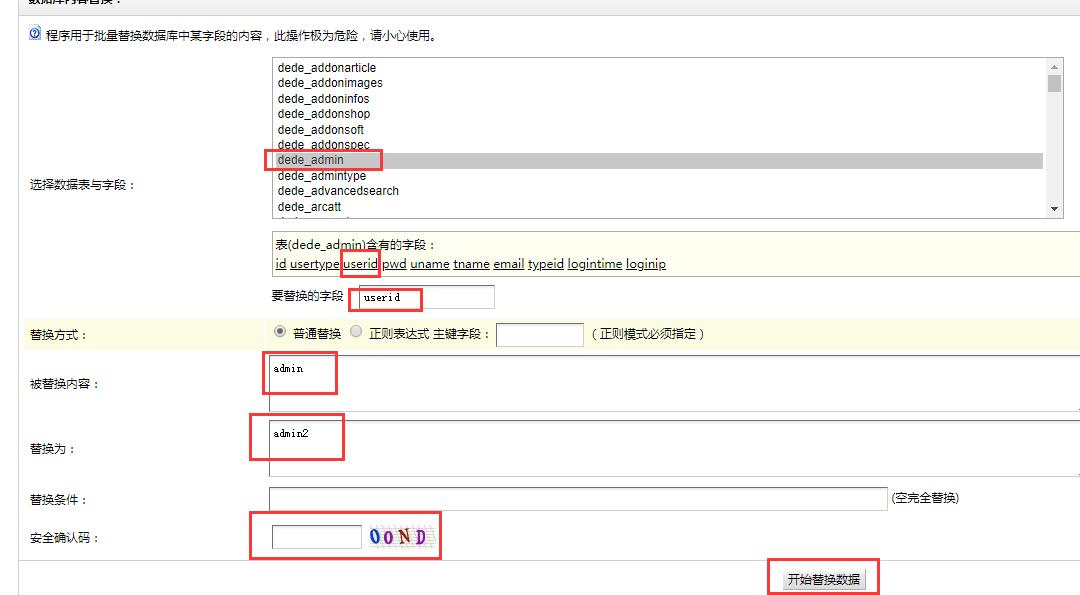Click the 被替换内容 textarea
This screenshot has height=595, width=1080.
coord(672,383)
